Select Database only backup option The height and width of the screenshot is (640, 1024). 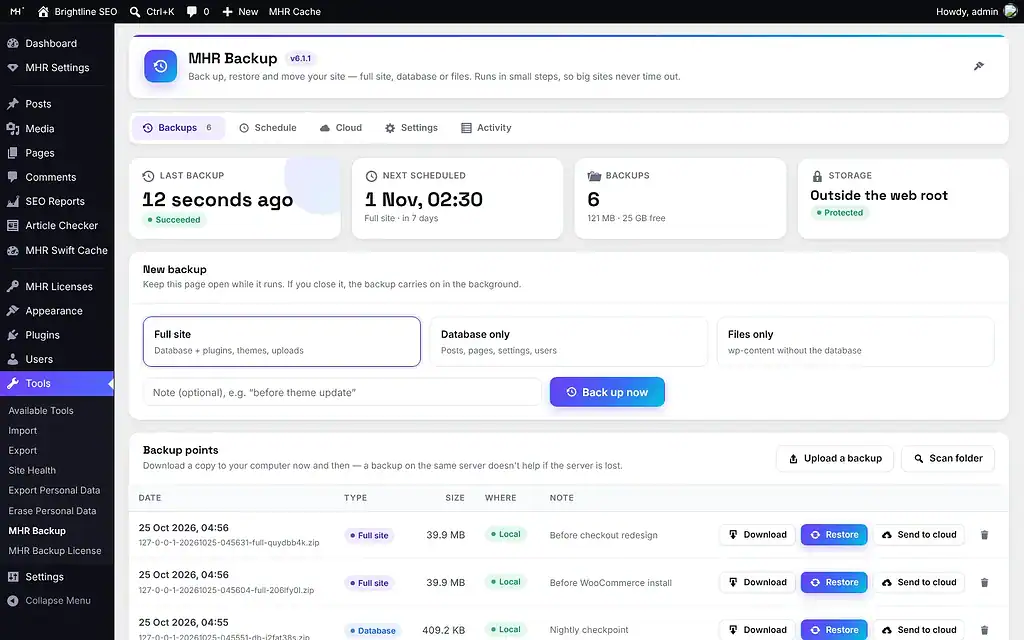(x=568, y=342)
